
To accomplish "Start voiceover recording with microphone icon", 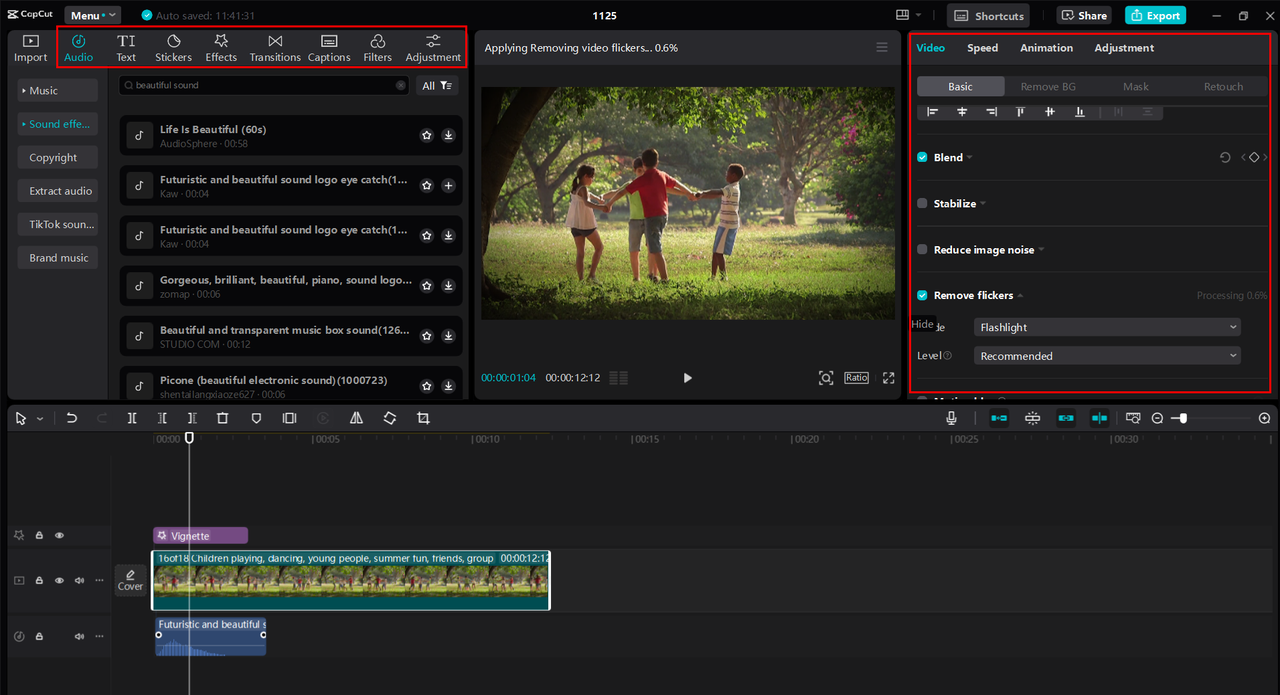I will 952,418.
